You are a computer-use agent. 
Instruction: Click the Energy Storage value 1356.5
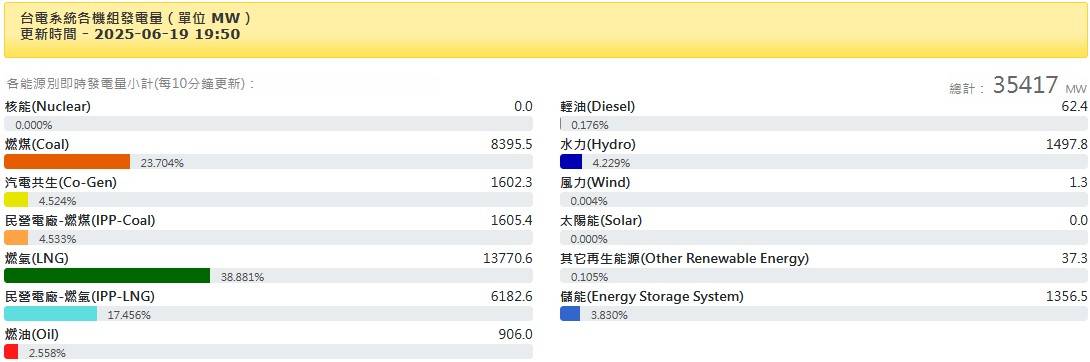(x=1066, y=297)
